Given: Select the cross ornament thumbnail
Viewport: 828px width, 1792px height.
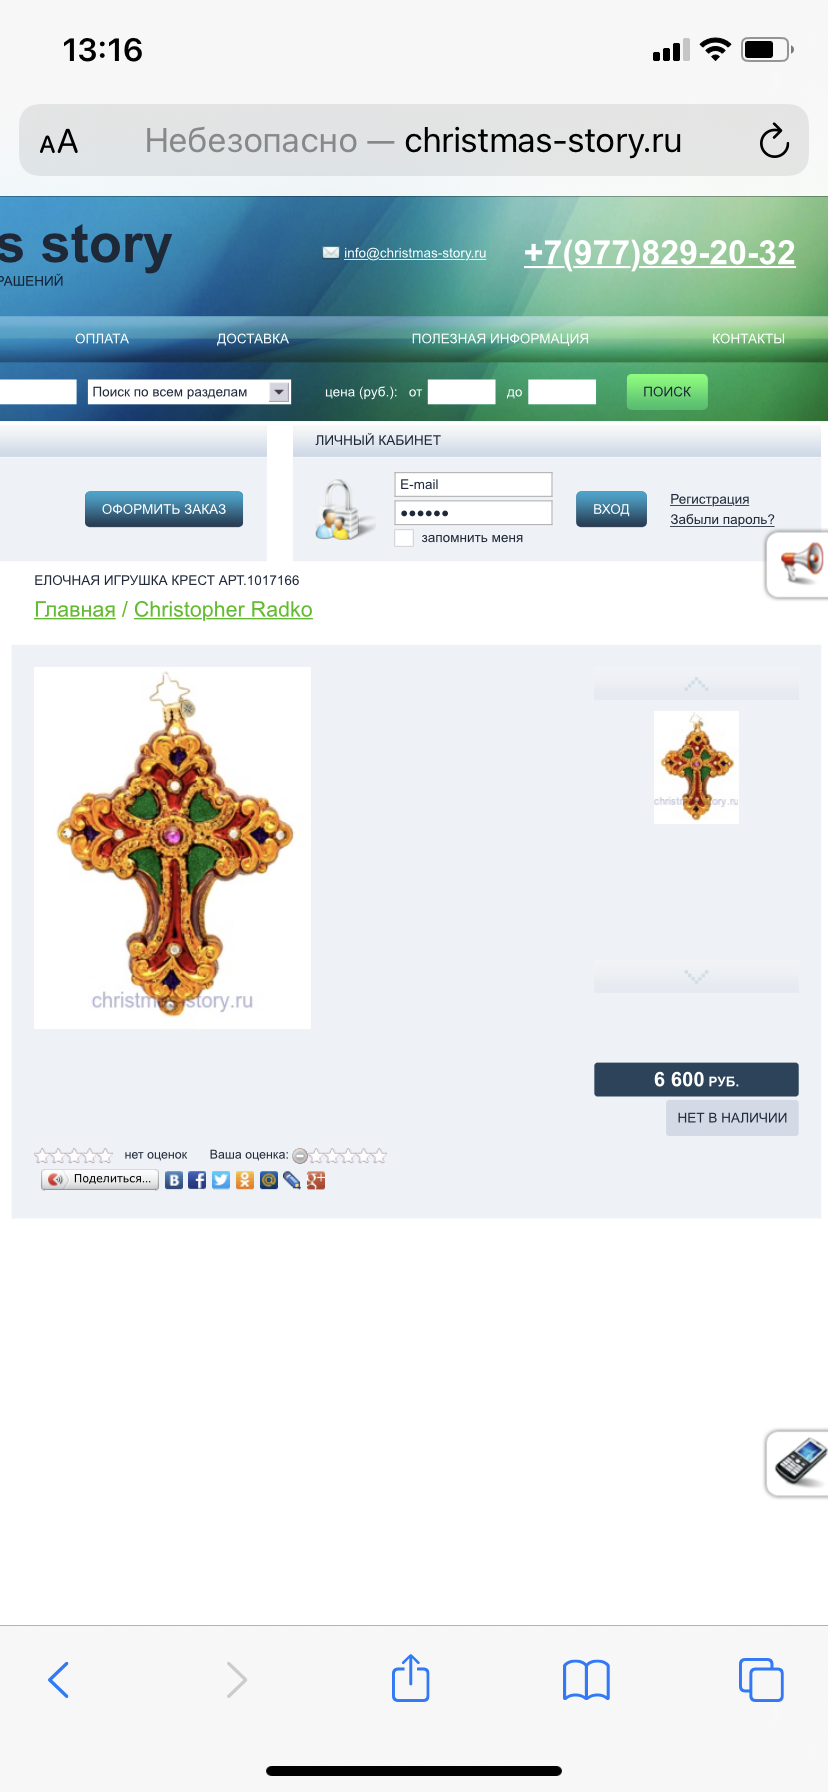Looking at the screenshot, I should point(696,767).
